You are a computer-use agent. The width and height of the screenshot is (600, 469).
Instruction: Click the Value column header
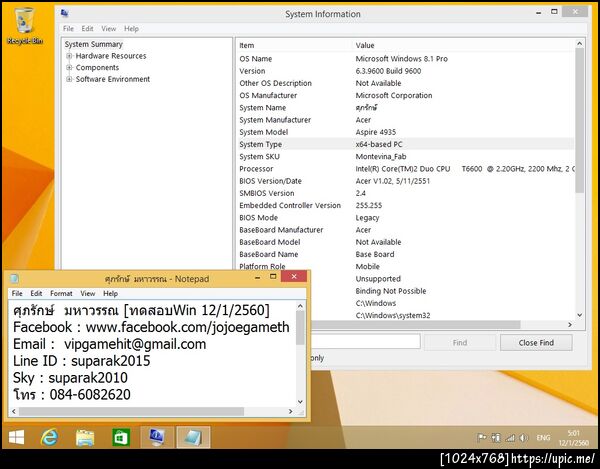(x=463, y=45)
